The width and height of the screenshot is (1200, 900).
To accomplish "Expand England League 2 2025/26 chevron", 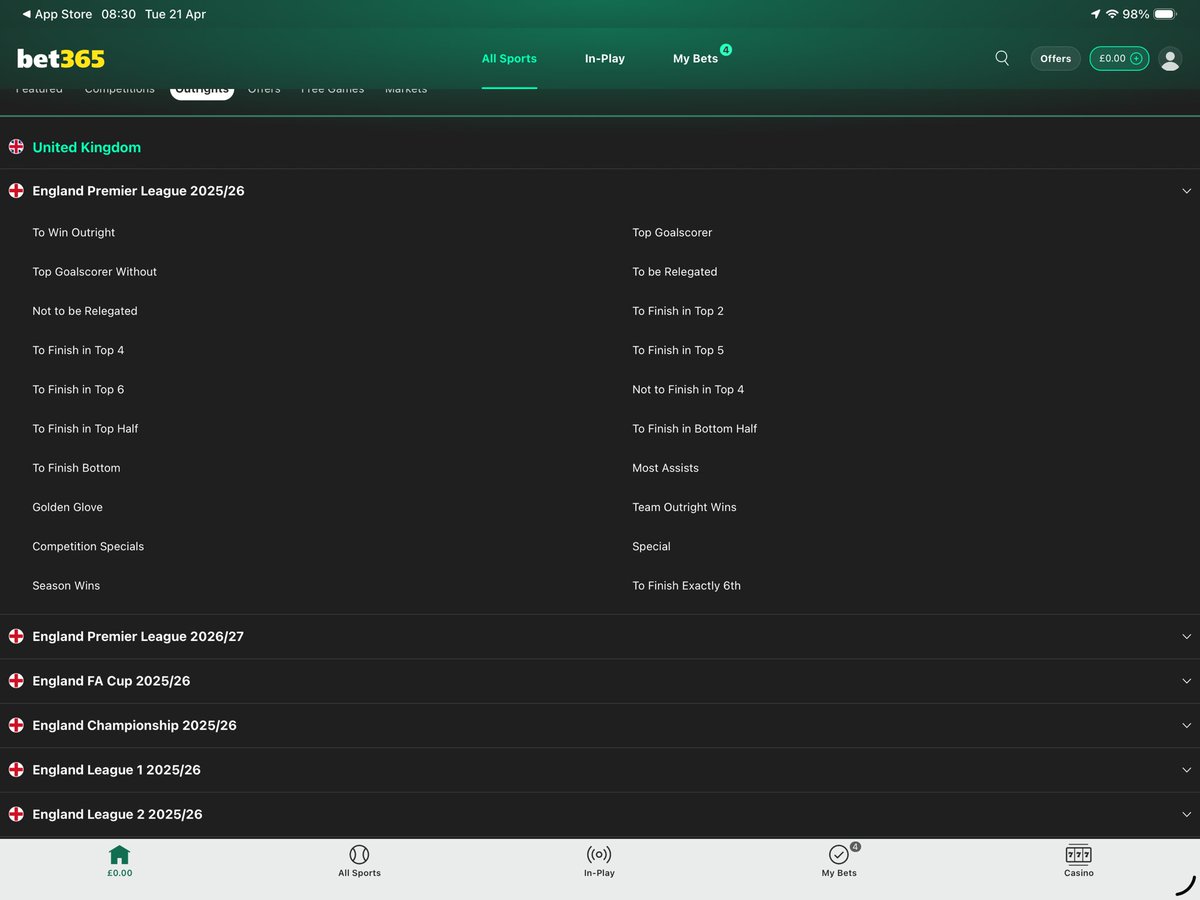I will (1187, 815).
